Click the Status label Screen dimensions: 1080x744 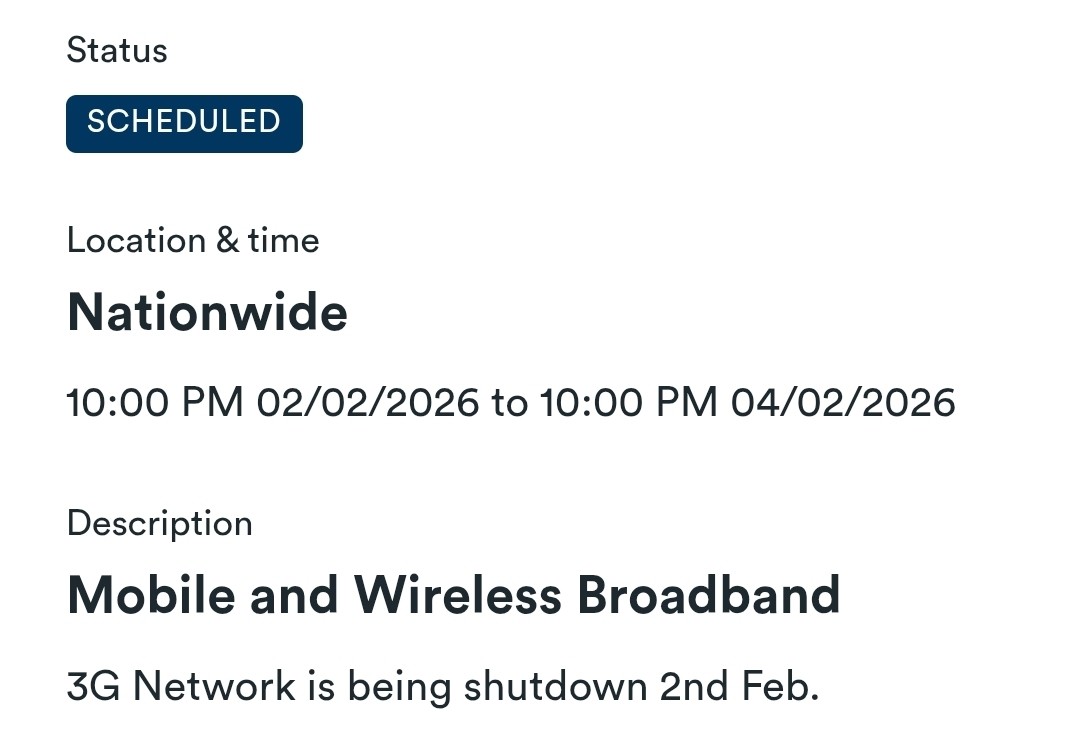(117, 50)
